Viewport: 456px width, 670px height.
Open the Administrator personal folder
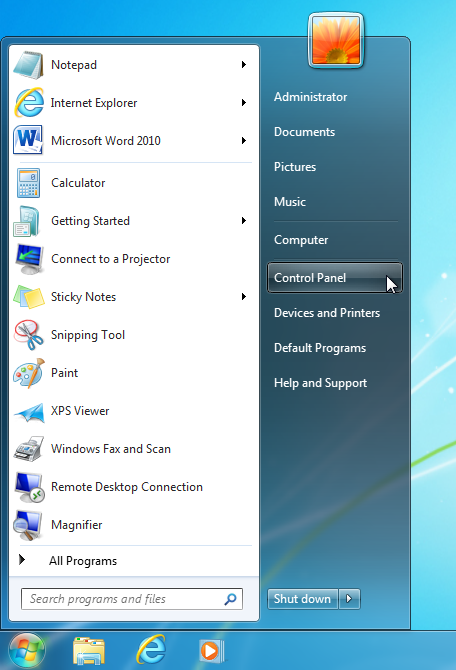coord(310,97)
